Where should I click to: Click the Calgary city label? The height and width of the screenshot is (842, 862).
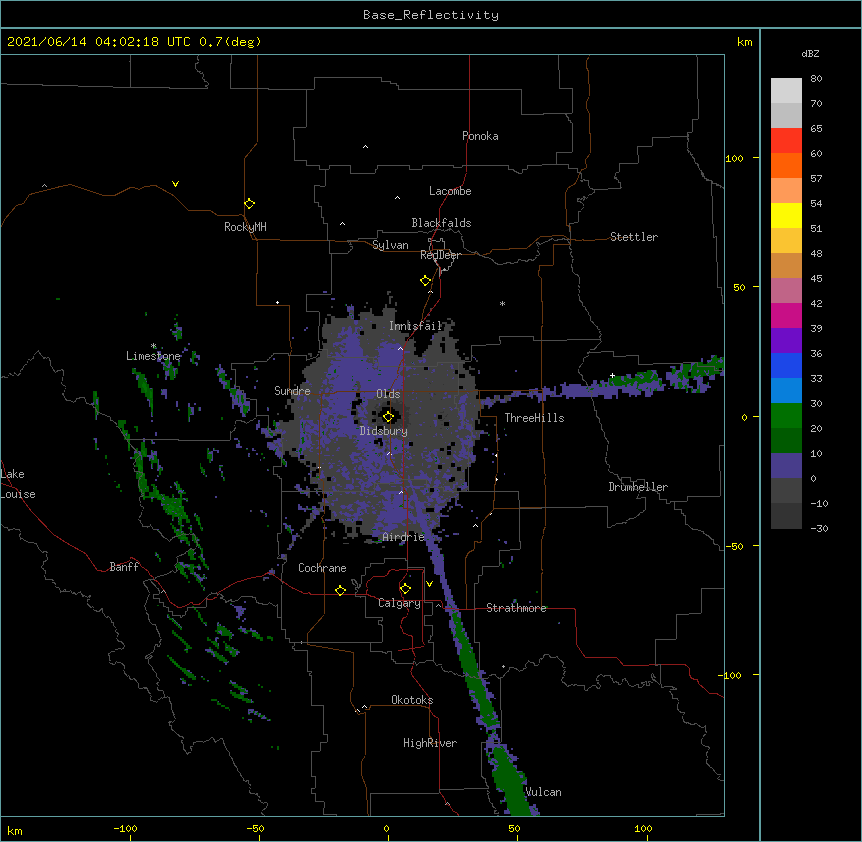pyautogui.click(x=399, y=603)
